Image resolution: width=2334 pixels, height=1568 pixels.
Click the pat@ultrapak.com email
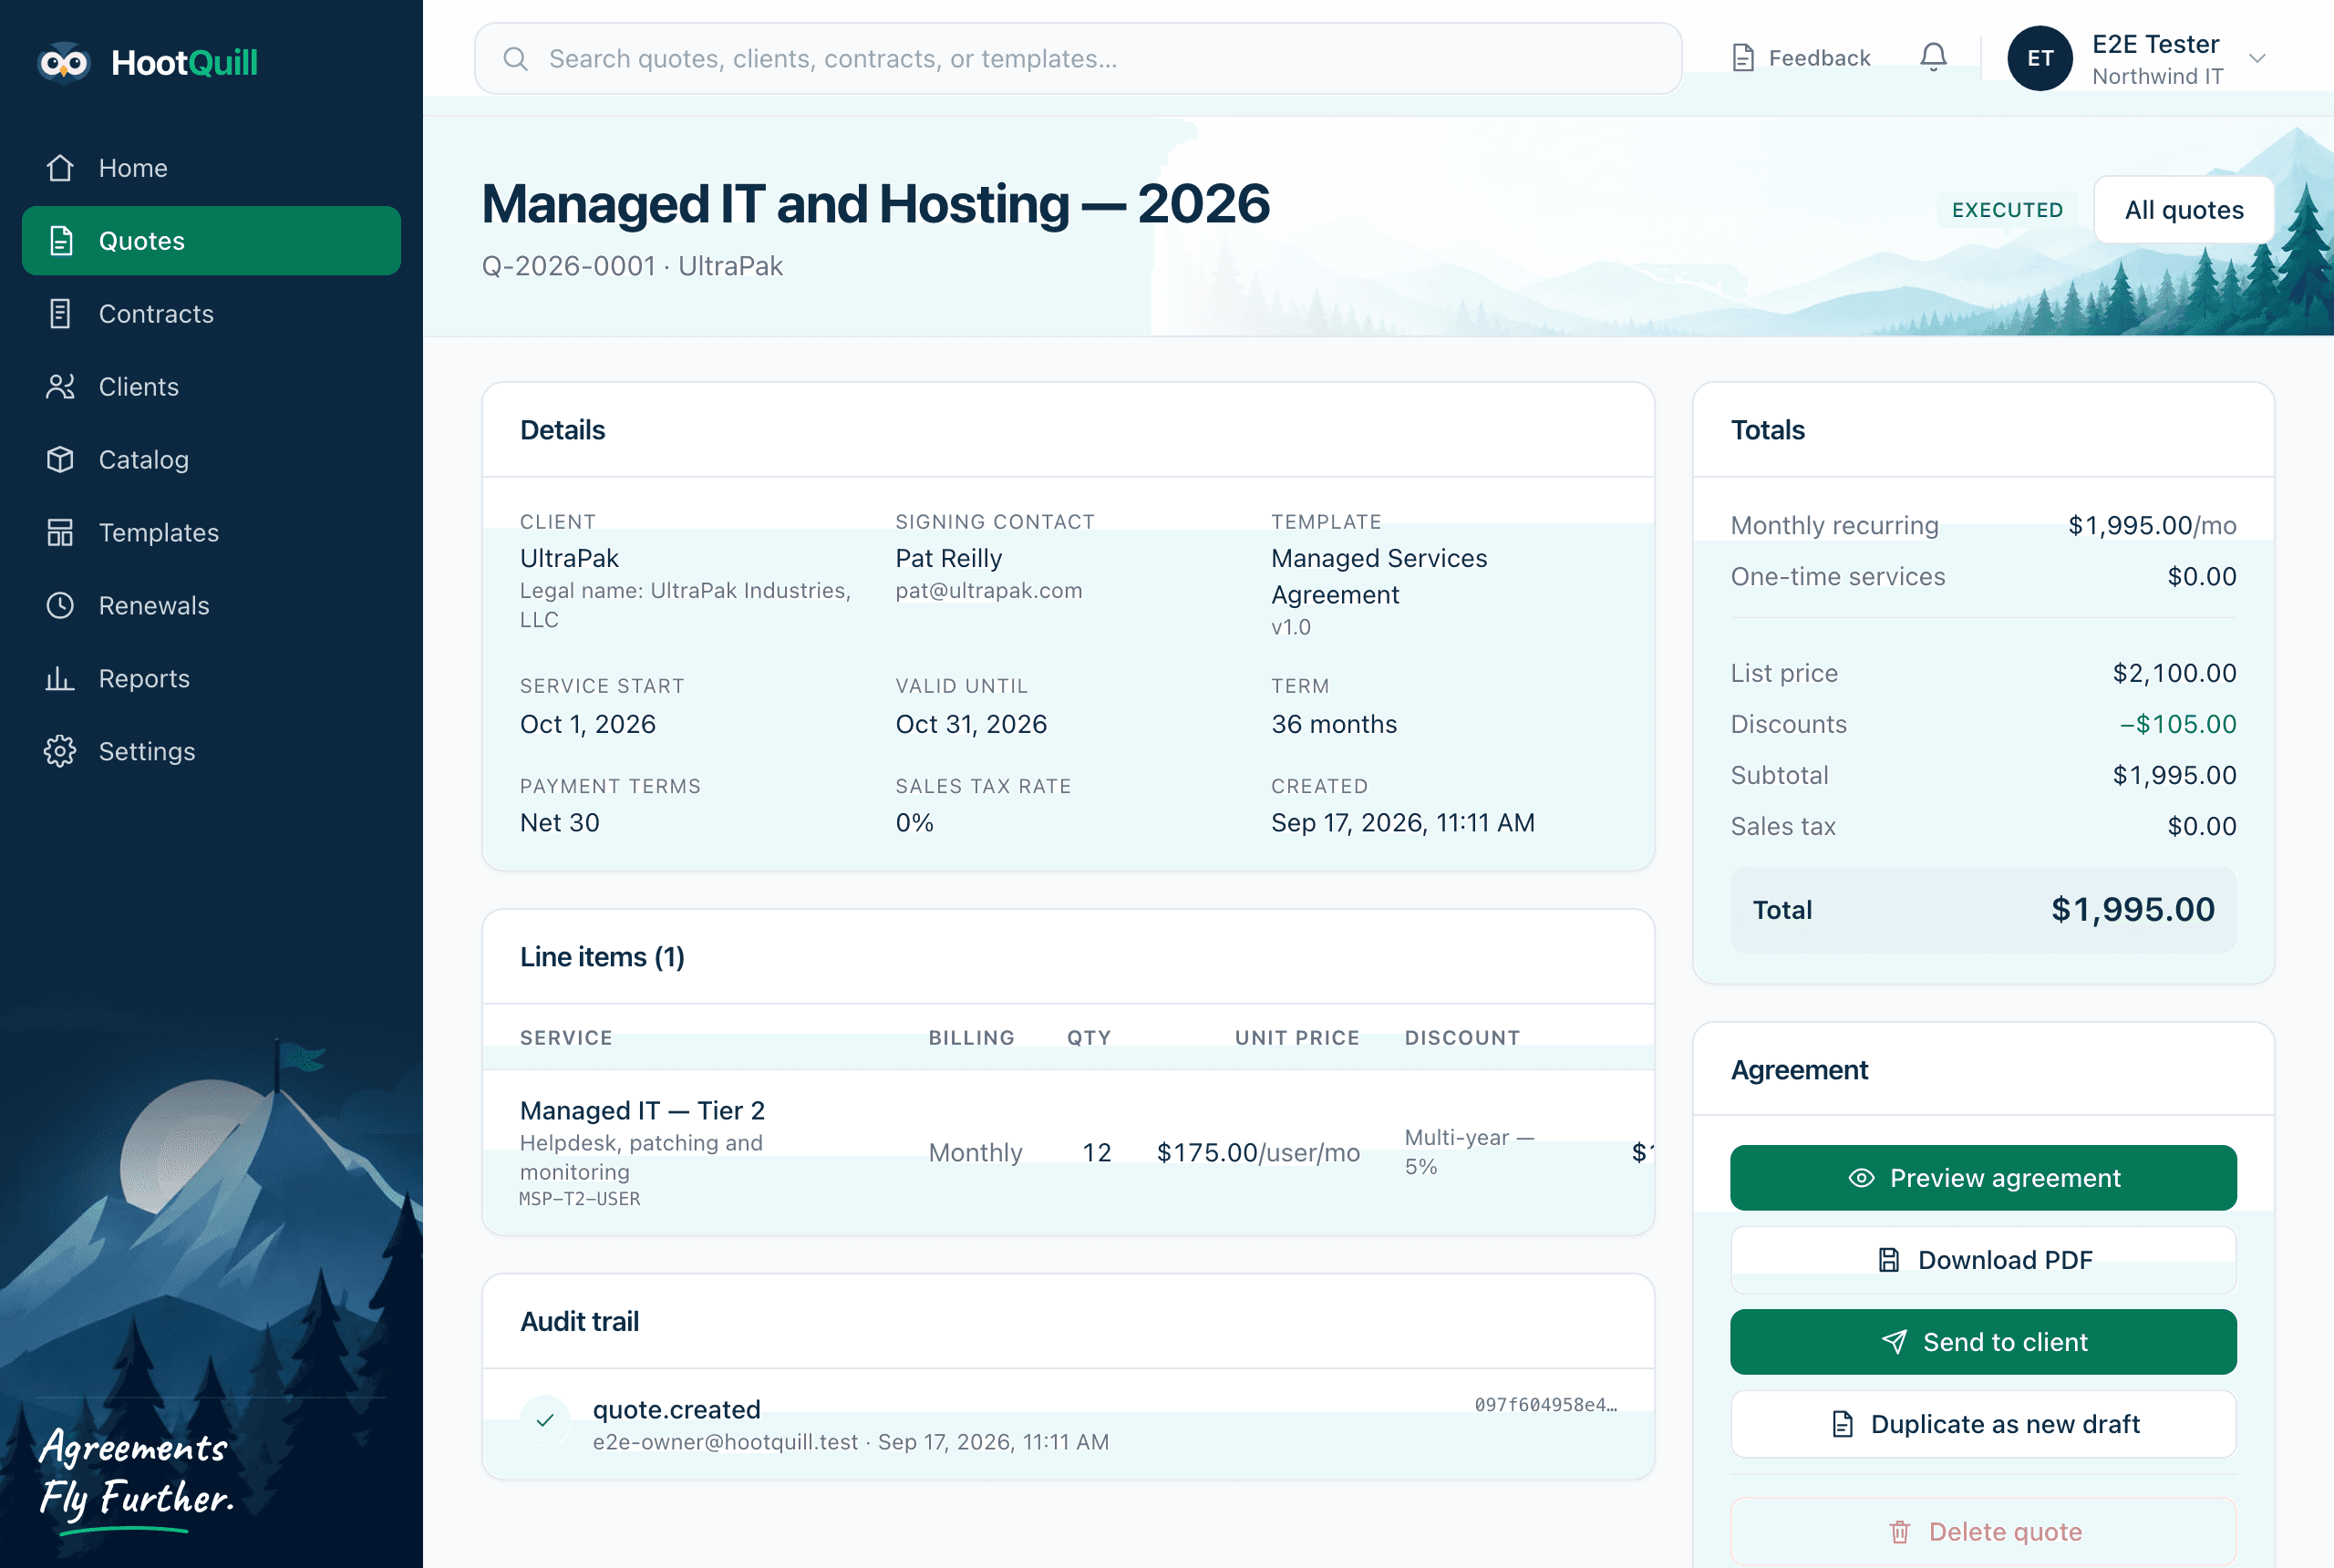(x=989, y=591)
